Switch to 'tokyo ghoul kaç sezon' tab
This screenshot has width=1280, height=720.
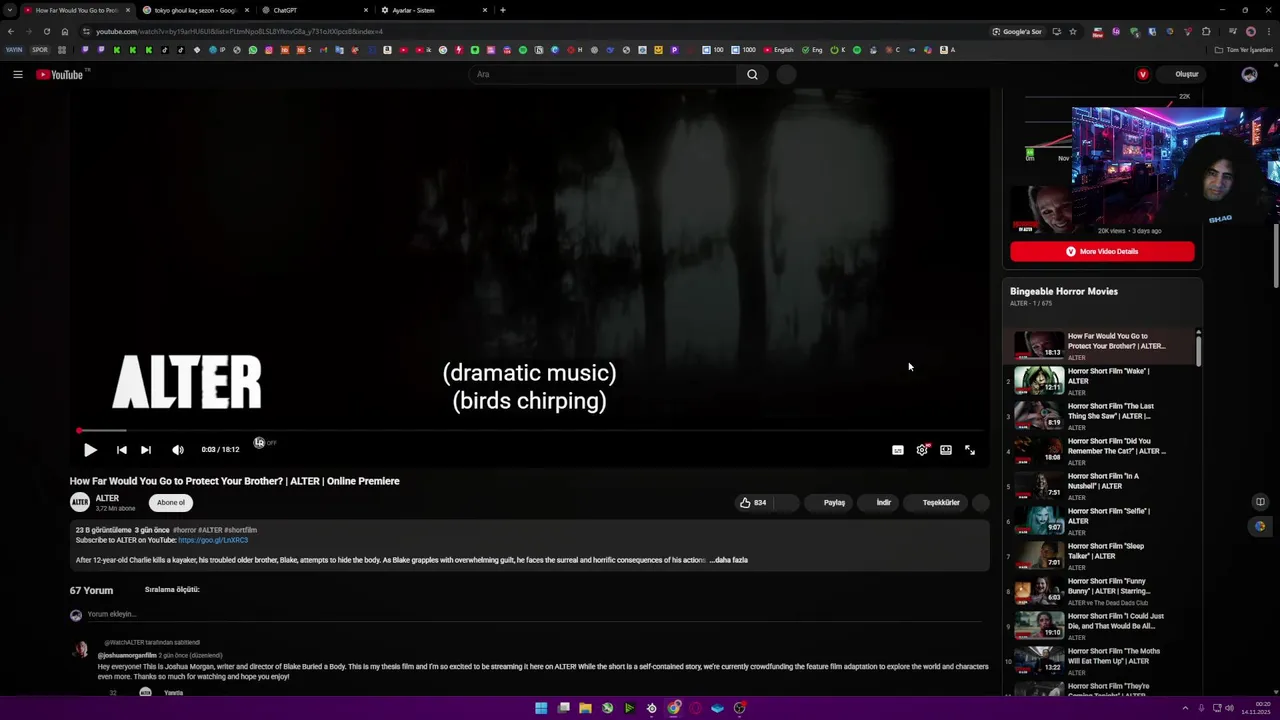click(196, 10)
